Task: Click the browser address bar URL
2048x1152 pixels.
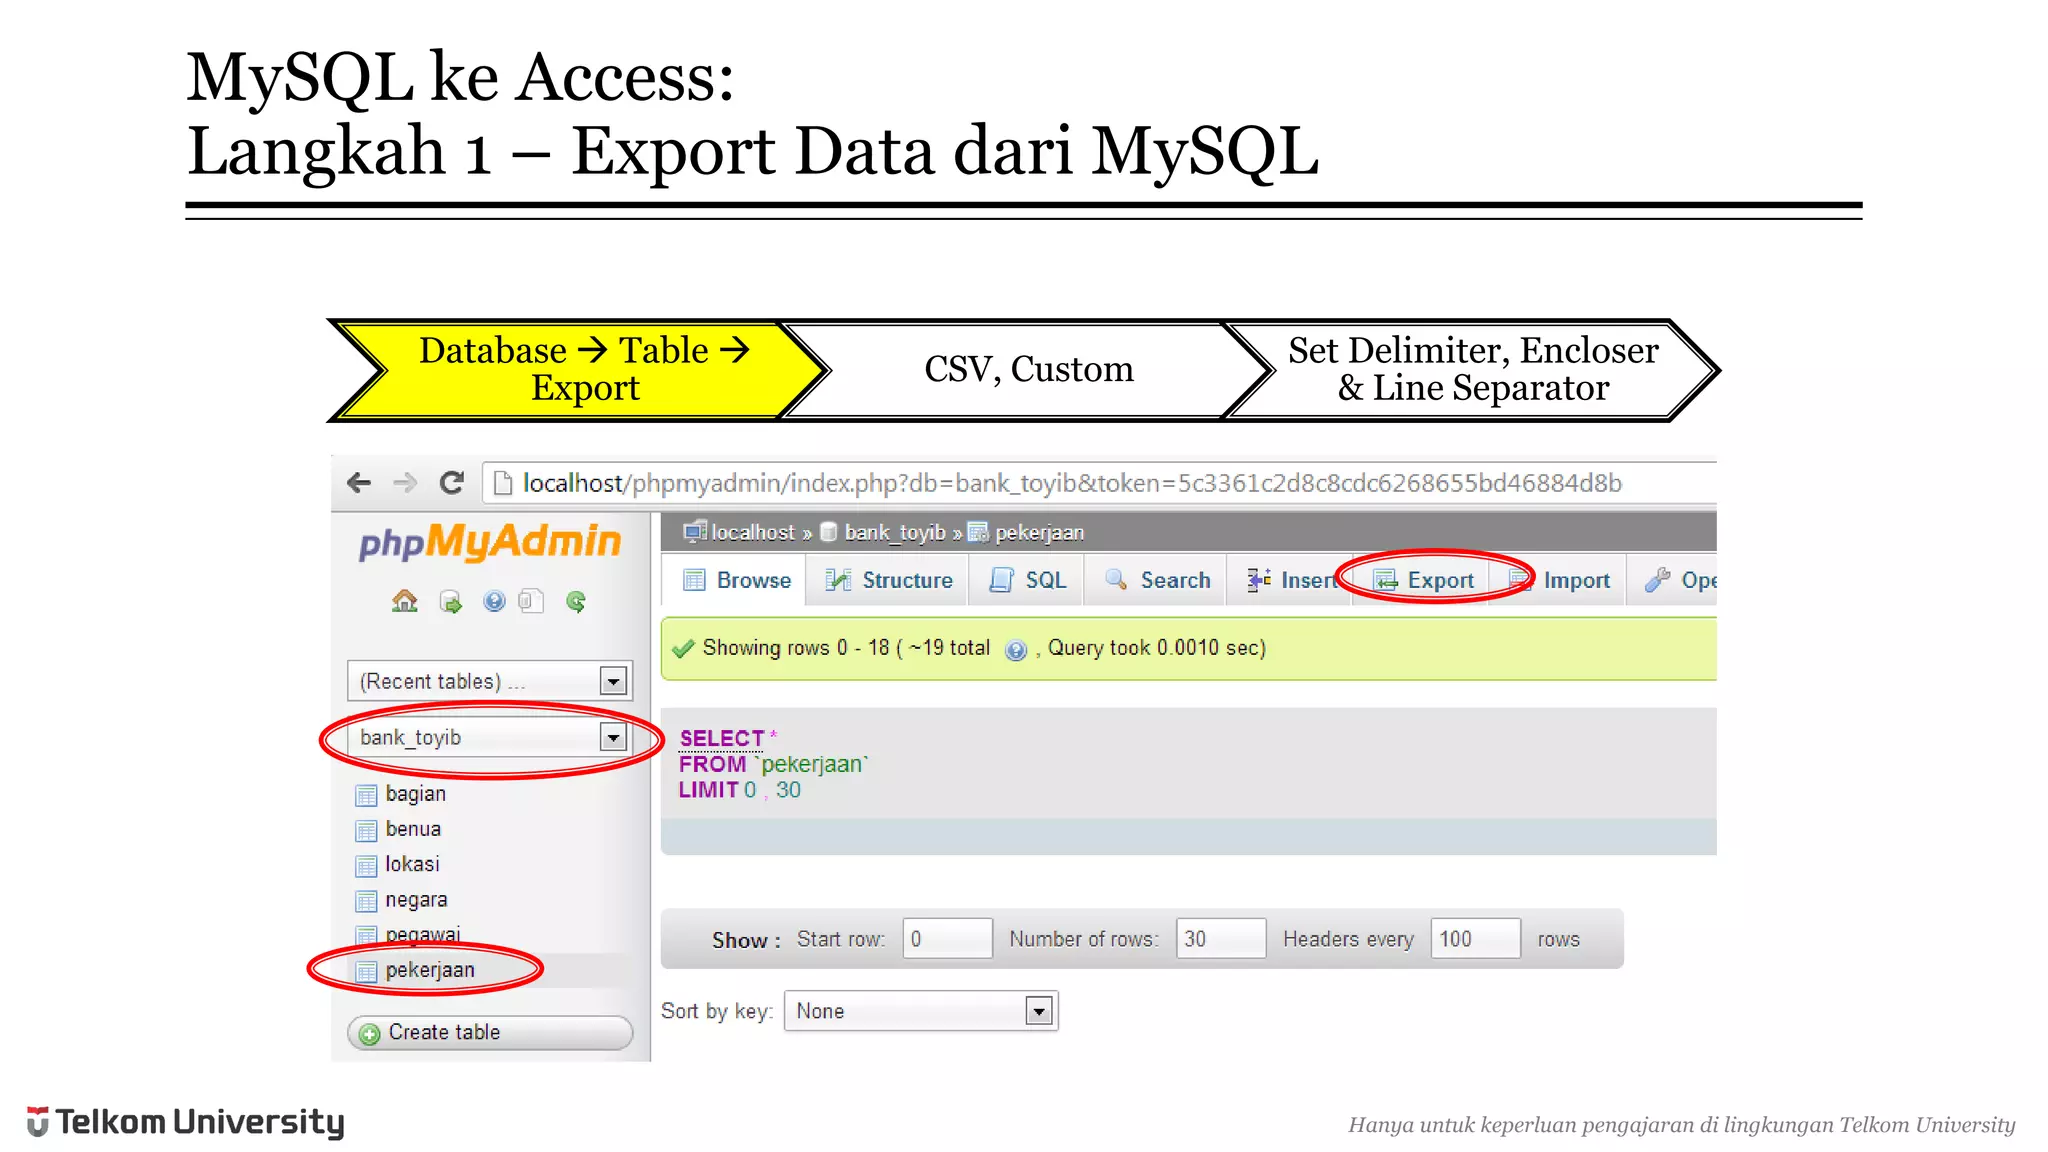Action: point(1072,483)
